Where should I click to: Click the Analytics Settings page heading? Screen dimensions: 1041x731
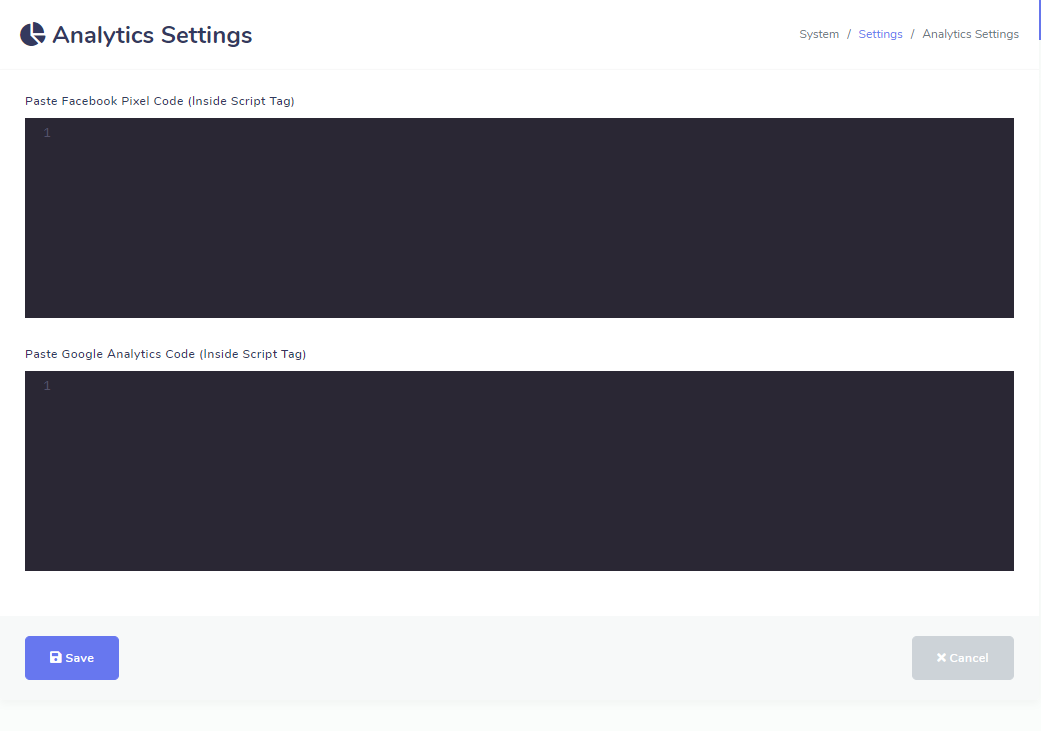point(152,35)
